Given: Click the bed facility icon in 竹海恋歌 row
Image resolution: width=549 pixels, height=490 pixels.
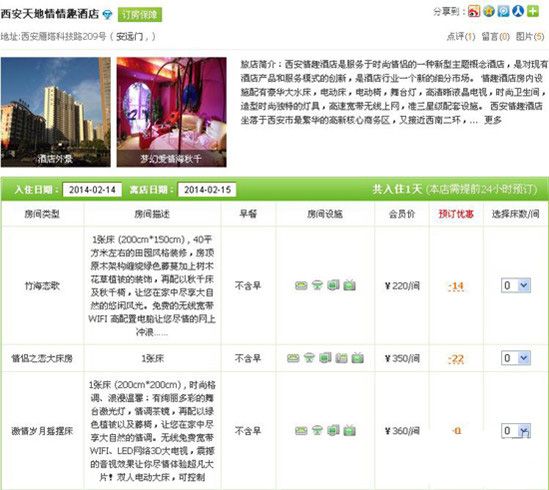Looking at the screenshot, I should click(301, 285).
